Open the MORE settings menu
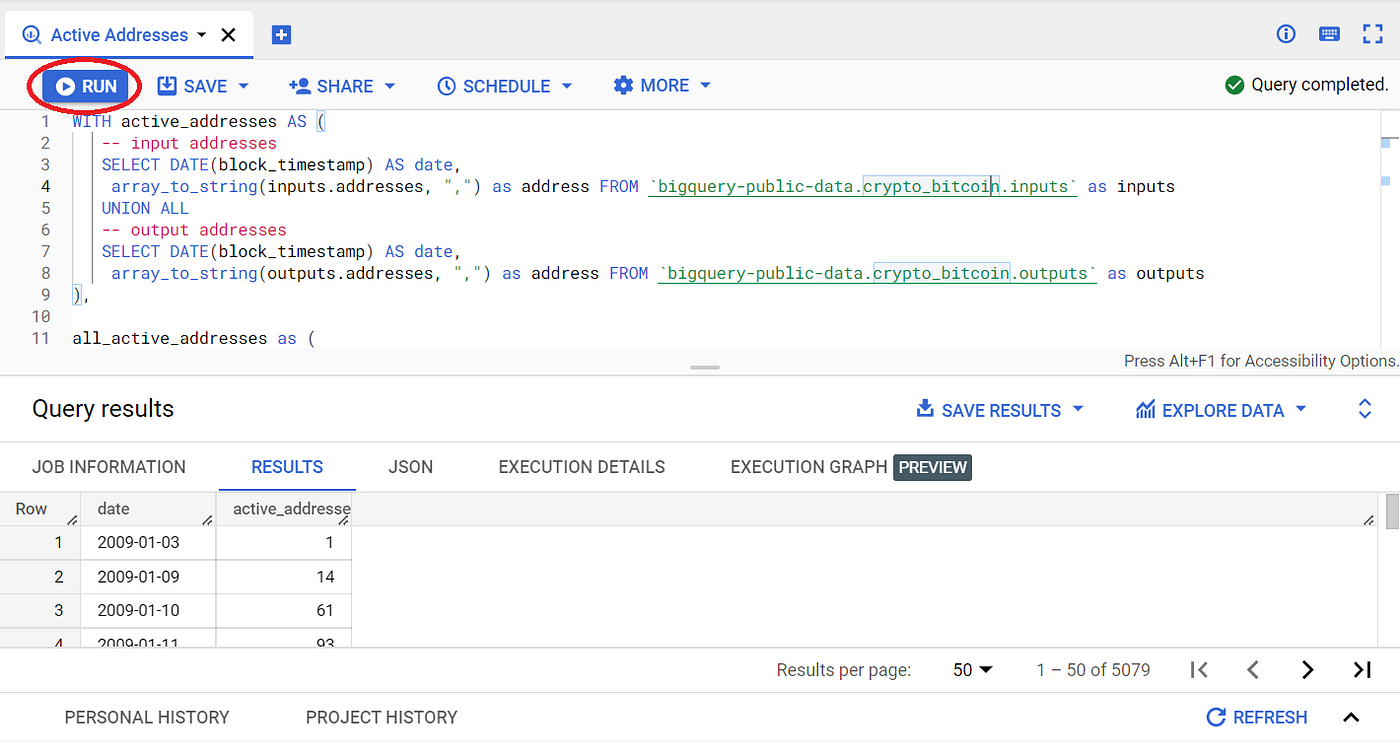This screenshot has width=1400, height=742. coord(651,86)
